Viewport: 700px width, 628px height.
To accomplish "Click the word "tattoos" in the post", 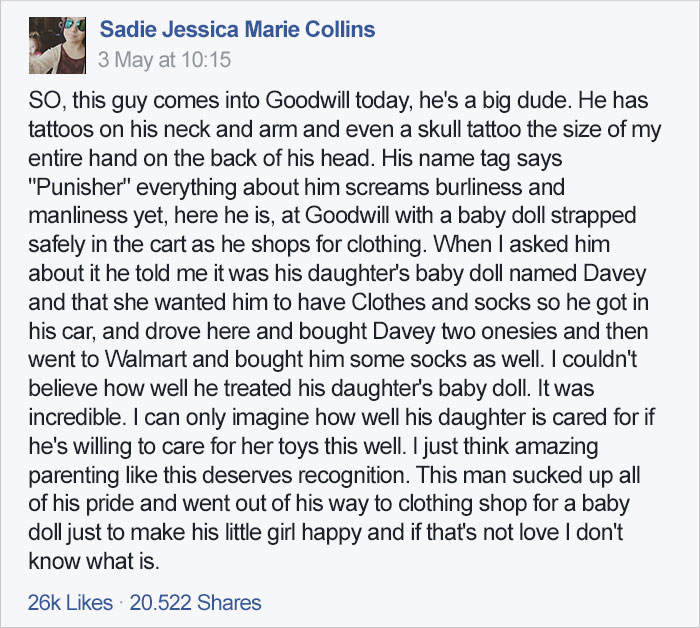I will (x=61, y=129).
